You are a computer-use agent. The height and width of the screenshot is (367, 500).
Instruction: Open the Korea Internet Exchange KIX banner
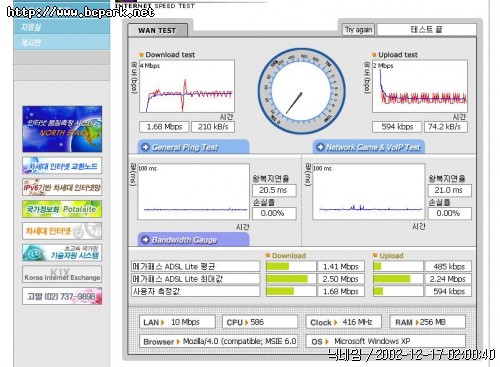click(62, 274)
